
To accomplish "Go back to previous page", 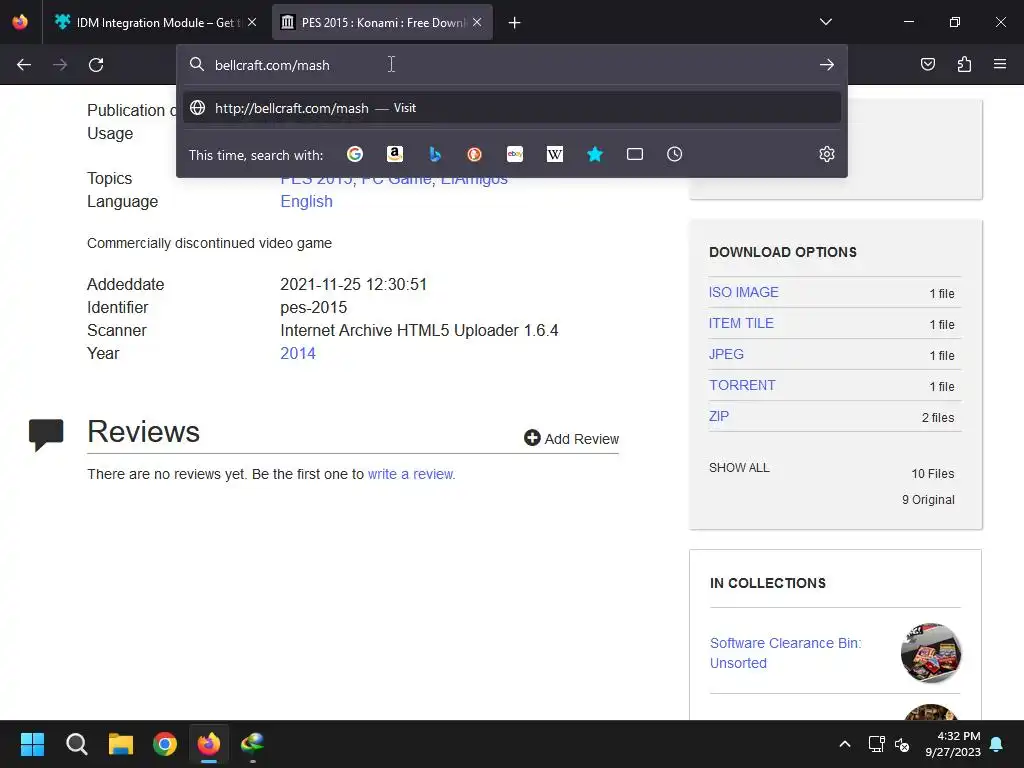I will [x=24, y=65].
